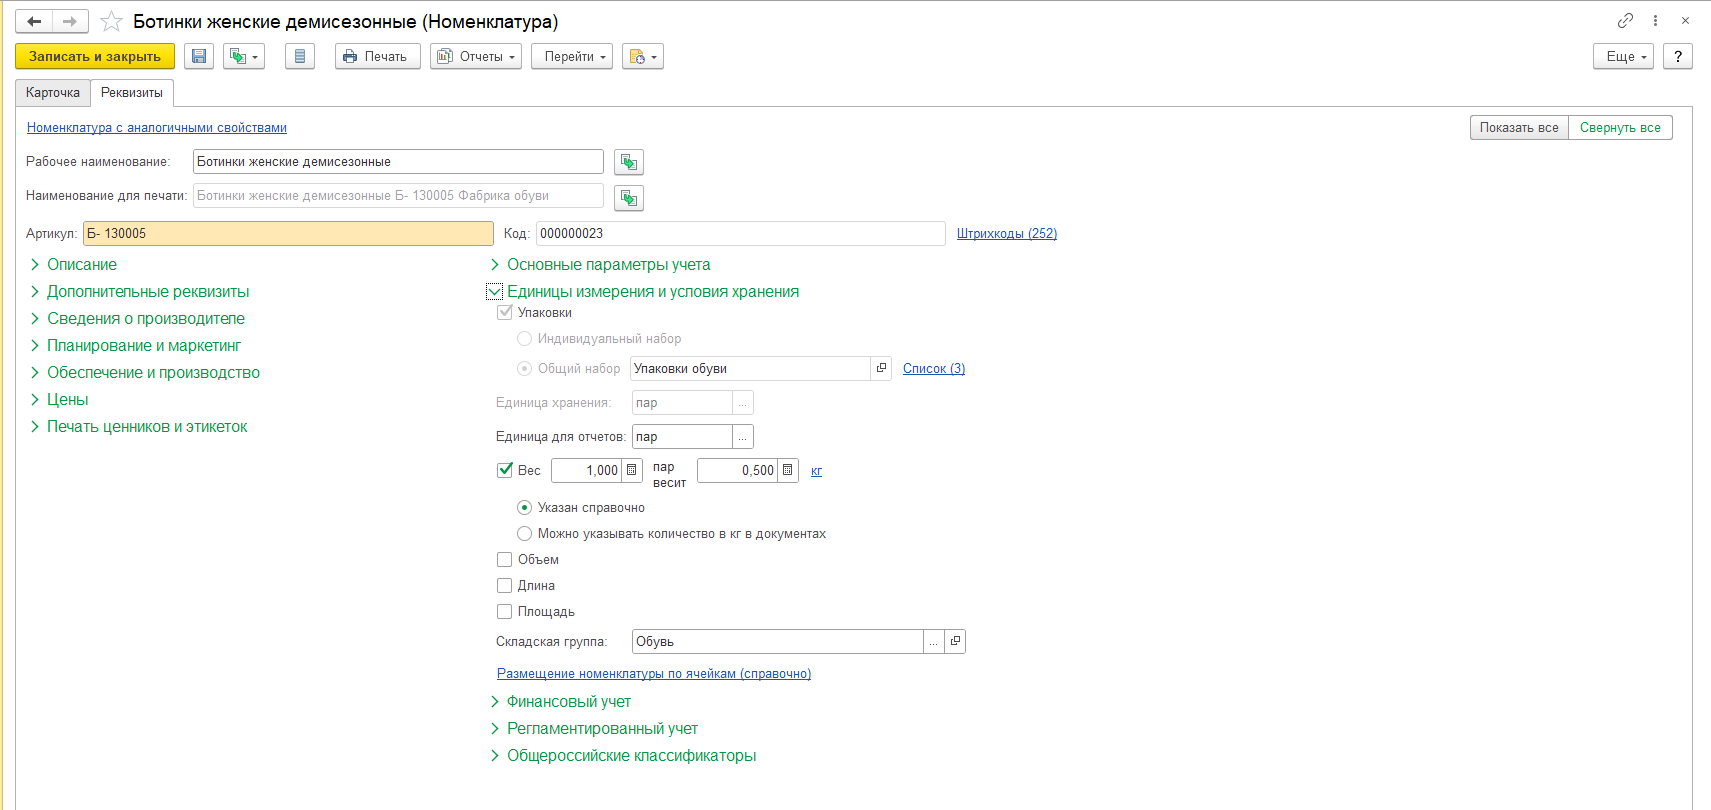1711x810 pixels.
Task: Click the Показать все button
Action: [1519, 128]
